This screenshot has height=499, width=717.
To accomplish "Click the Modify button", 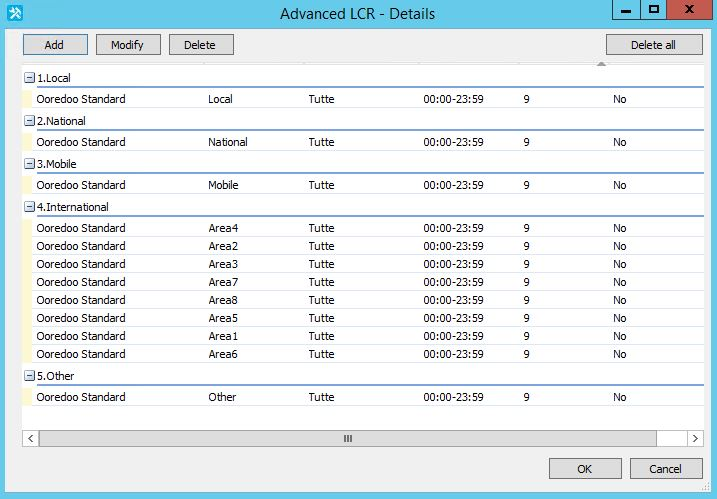I will [x=127, y=45].
